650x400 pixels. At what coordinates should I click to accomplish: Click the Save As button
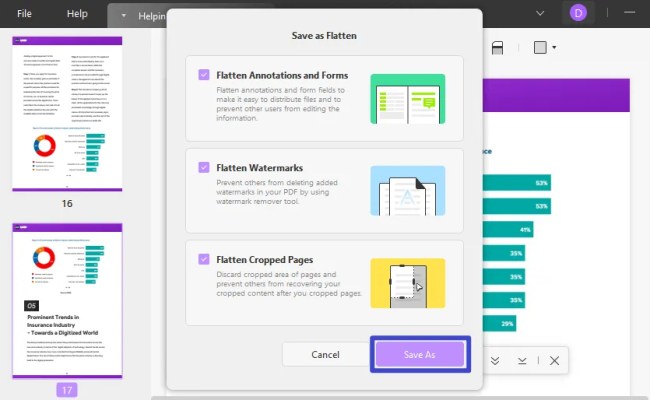[x=420, y=354]
